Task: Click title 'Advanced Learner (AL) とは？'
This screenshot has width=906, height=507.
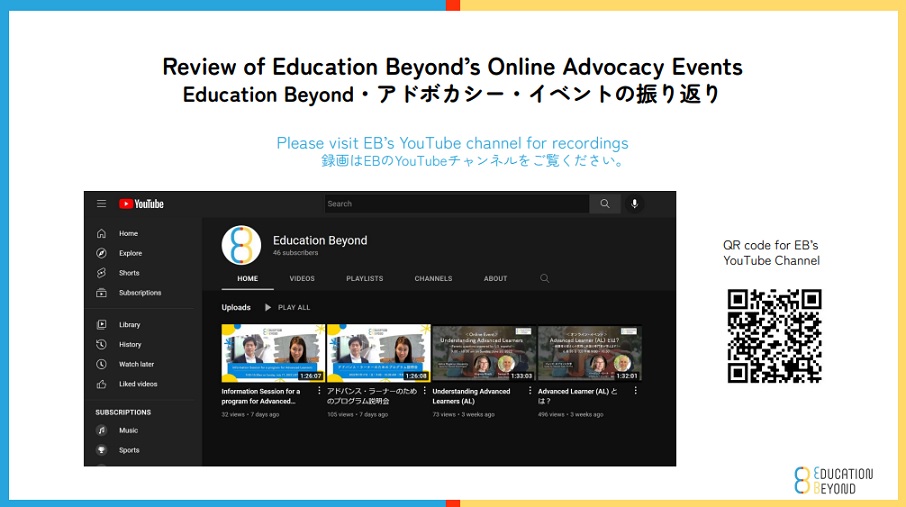Action: 577,397
